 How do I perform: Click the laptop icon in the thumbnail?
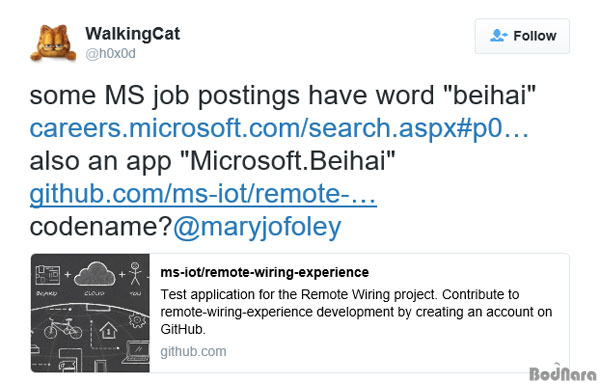[137, 353]
